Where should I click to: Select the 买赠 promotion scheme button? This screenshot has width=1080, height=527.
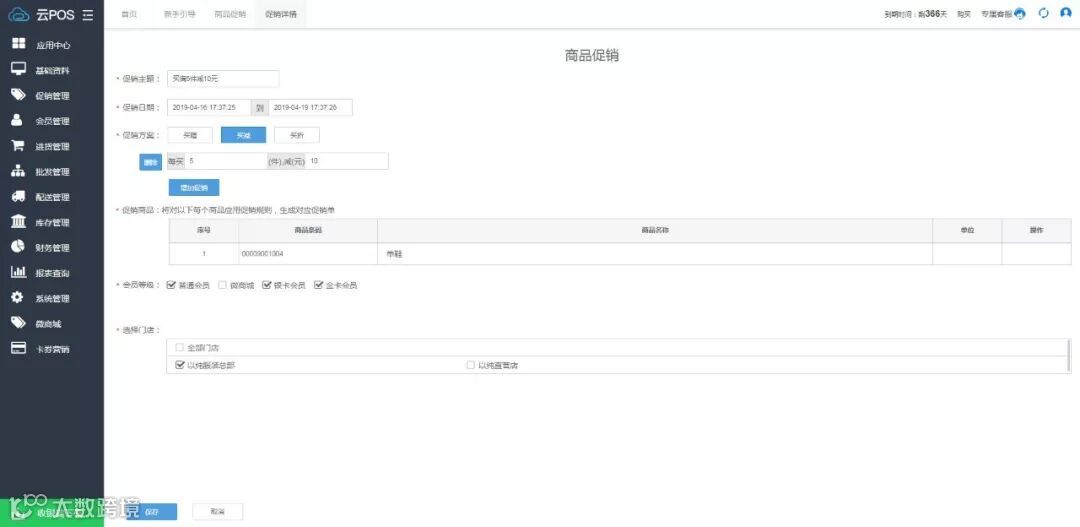point(189,136)
